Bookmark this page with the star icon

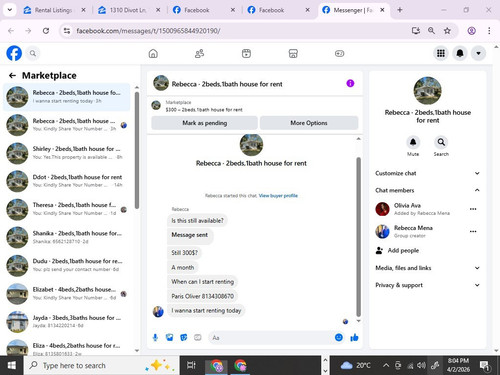[x=447, y=31]
